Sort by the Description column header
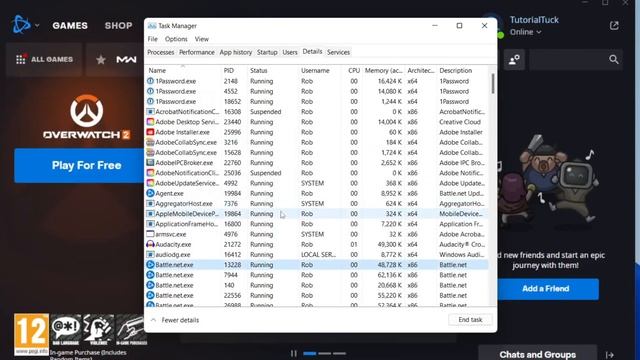Image resolution: width=640 pixels, height=360 pixels. coord(462,71)
